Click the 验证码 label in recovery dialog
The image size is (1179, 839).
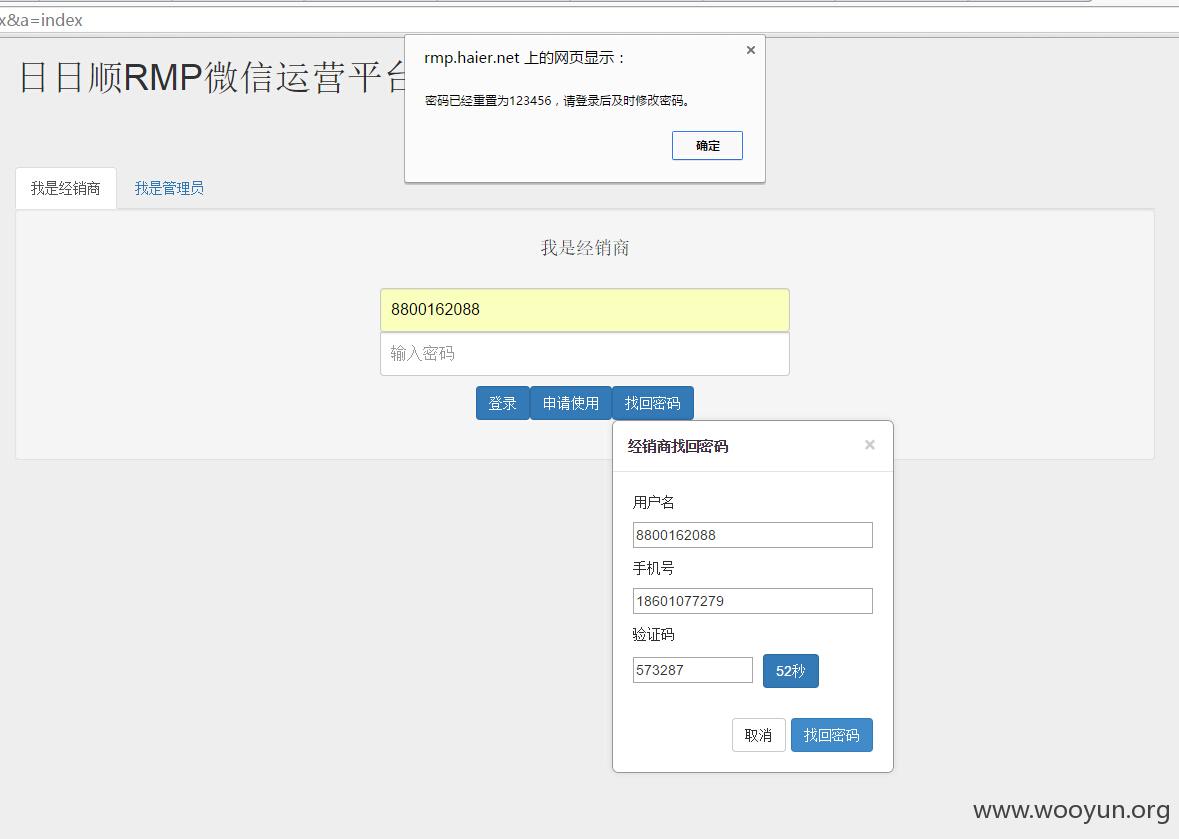point(653,635)
